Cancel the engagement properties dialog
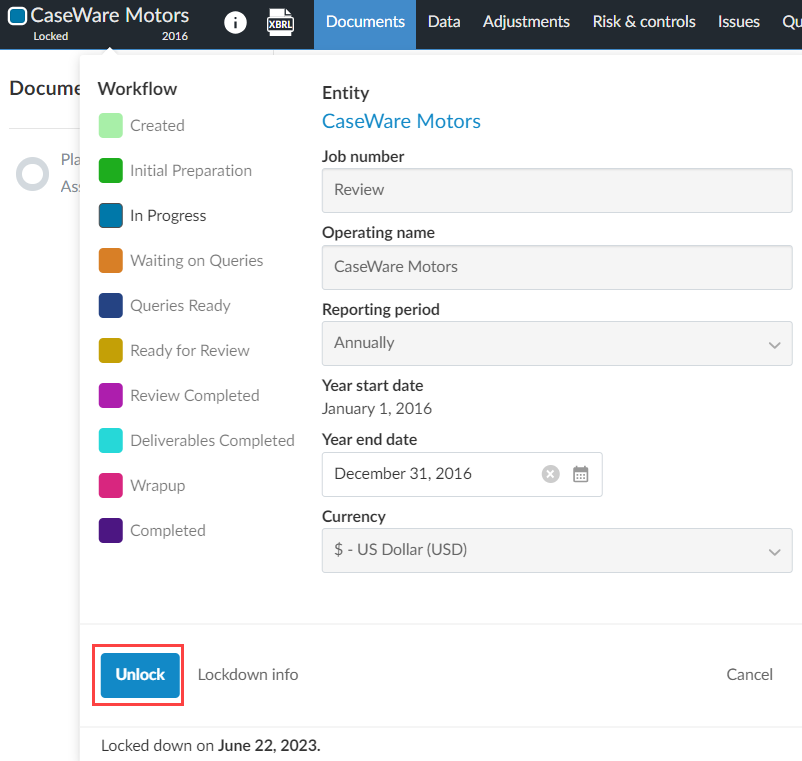This screenshot has height=761, width=802. pos(749,675)
